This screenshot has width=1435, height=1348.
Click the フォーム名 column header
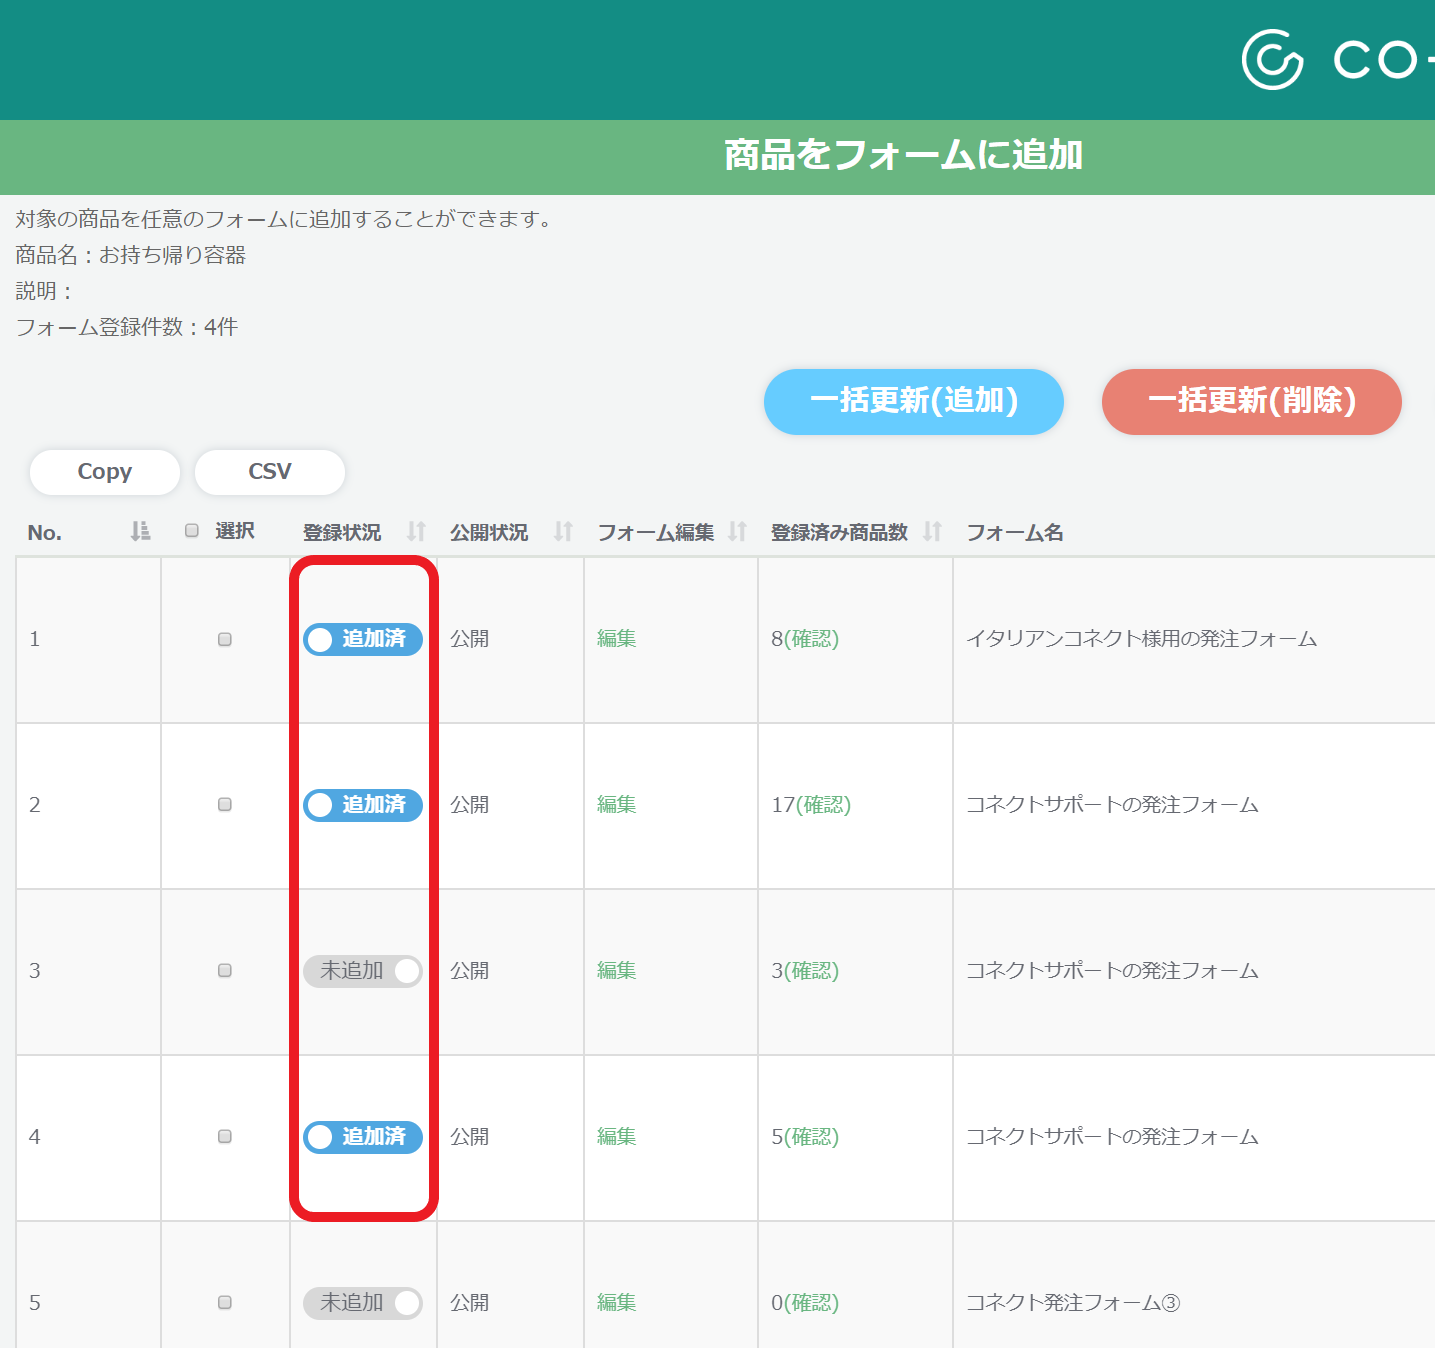[x=1015, y=532]
